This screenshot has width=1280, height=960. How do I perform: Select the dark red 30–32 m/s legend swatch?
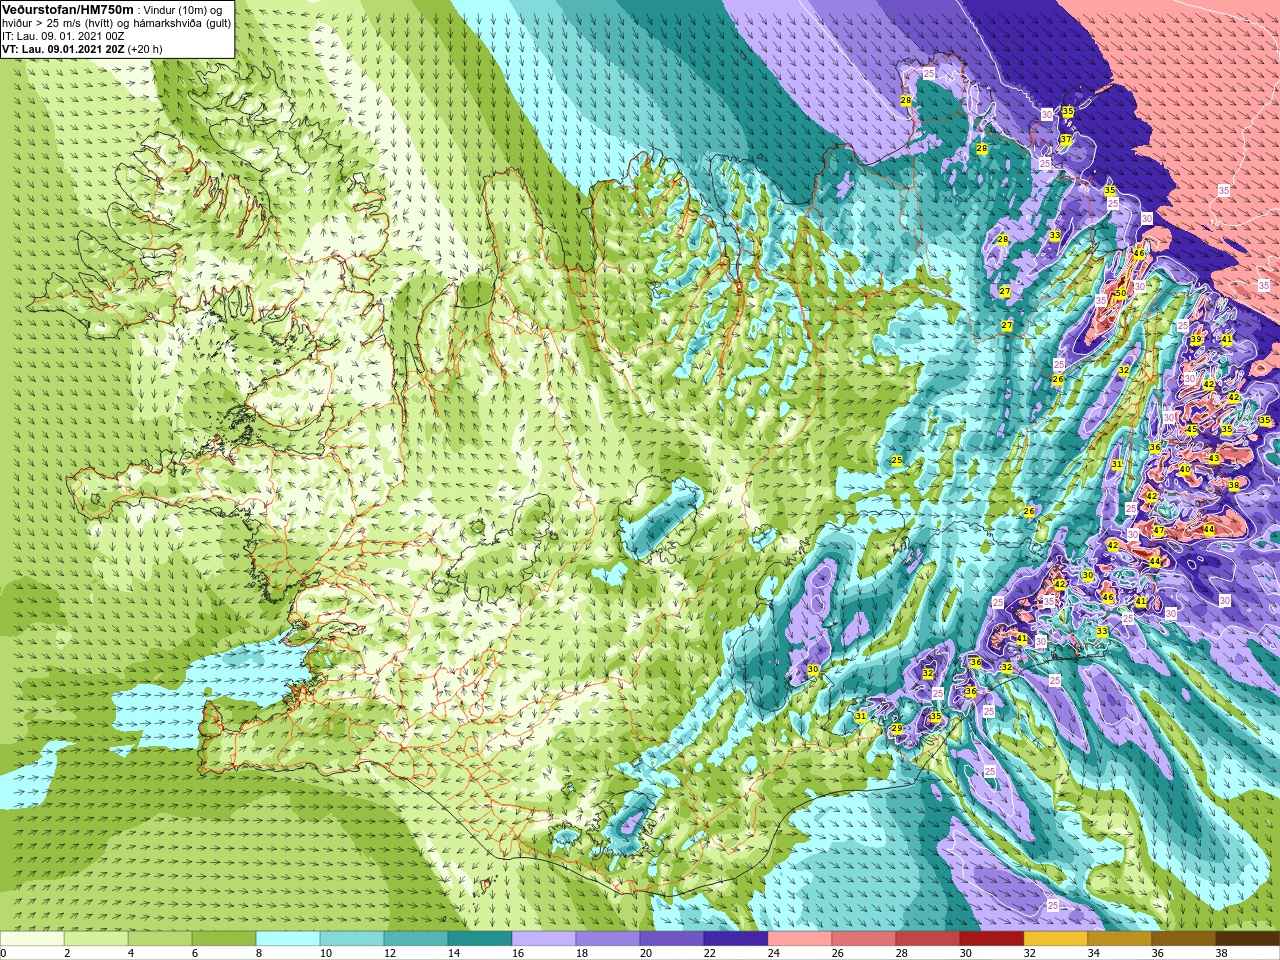coord(992,939)
